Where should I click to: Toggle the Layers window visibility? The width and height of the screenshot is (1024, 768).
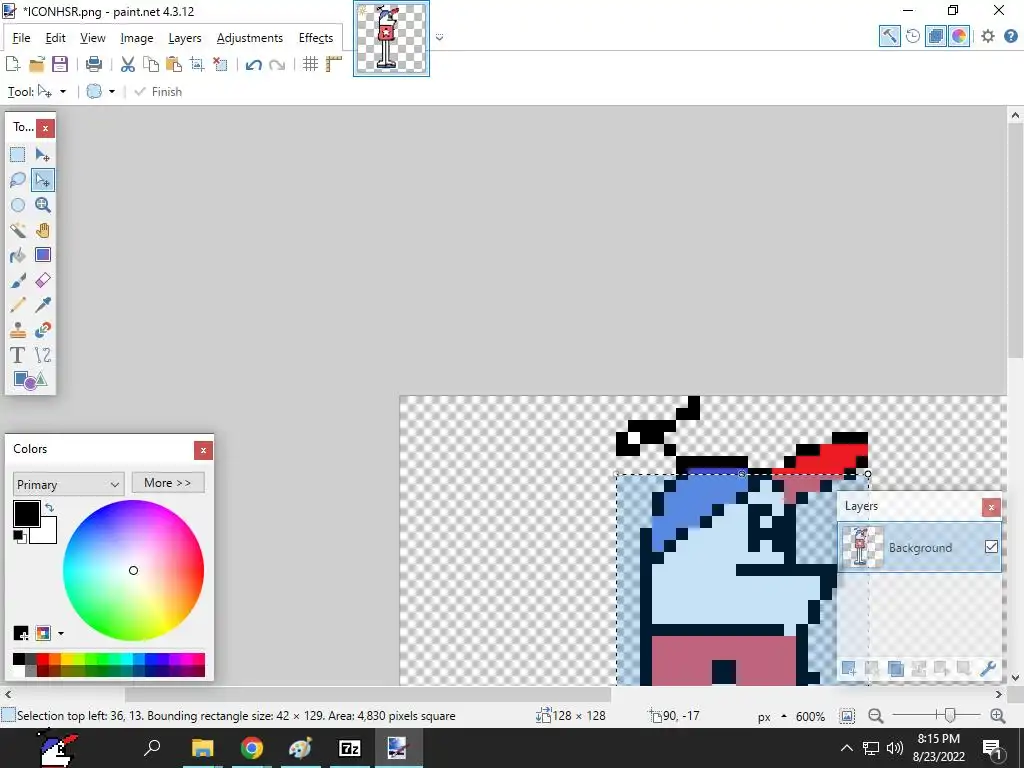pyautogui.click(x=936, y=36)
